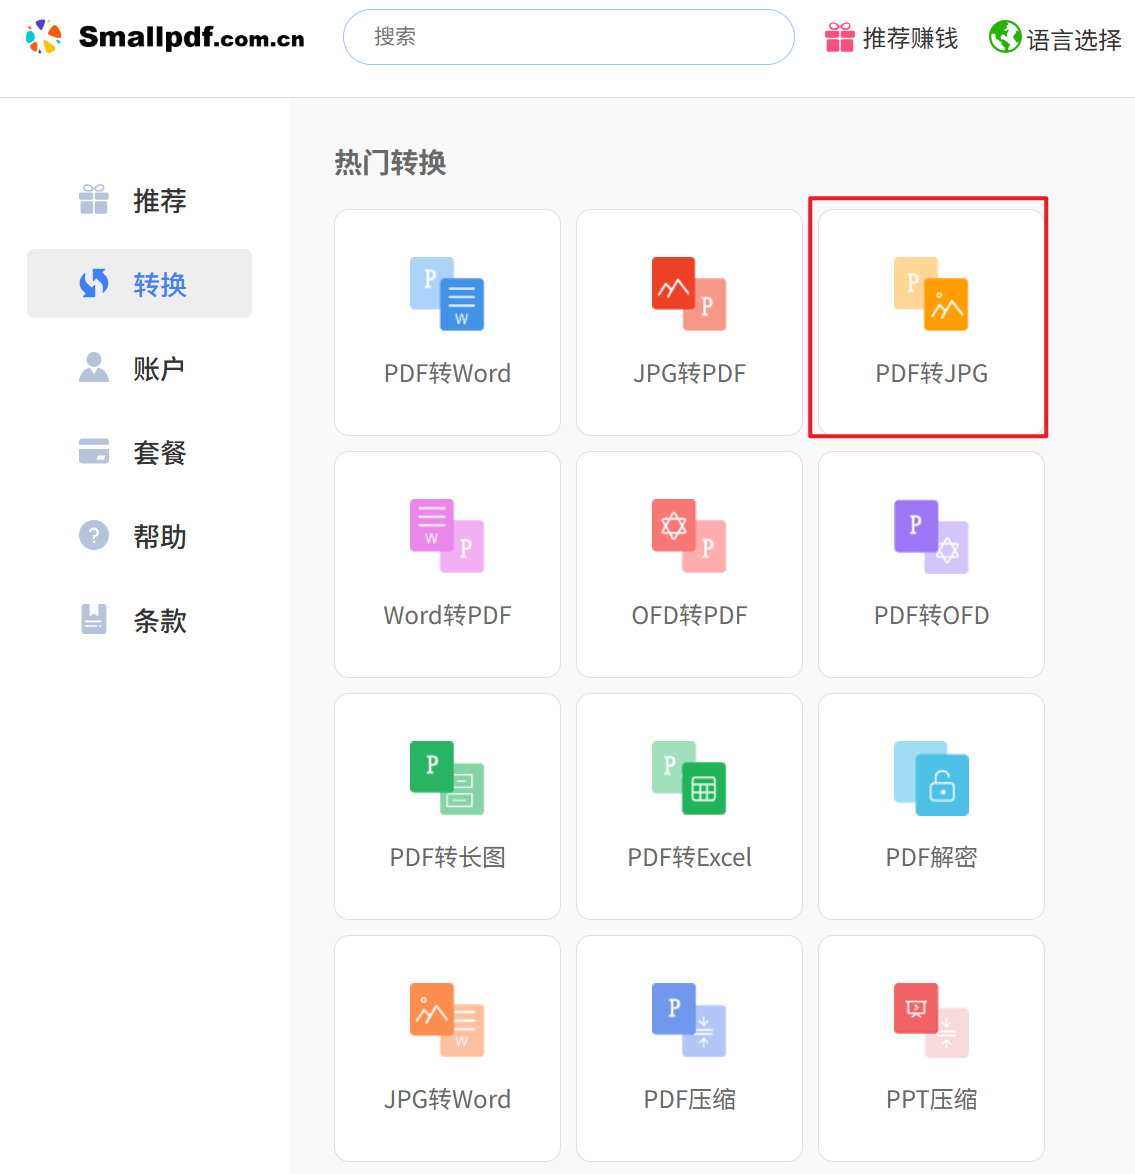
Task: Select the Word转PDF tool icon
Action: click(447, 535)
